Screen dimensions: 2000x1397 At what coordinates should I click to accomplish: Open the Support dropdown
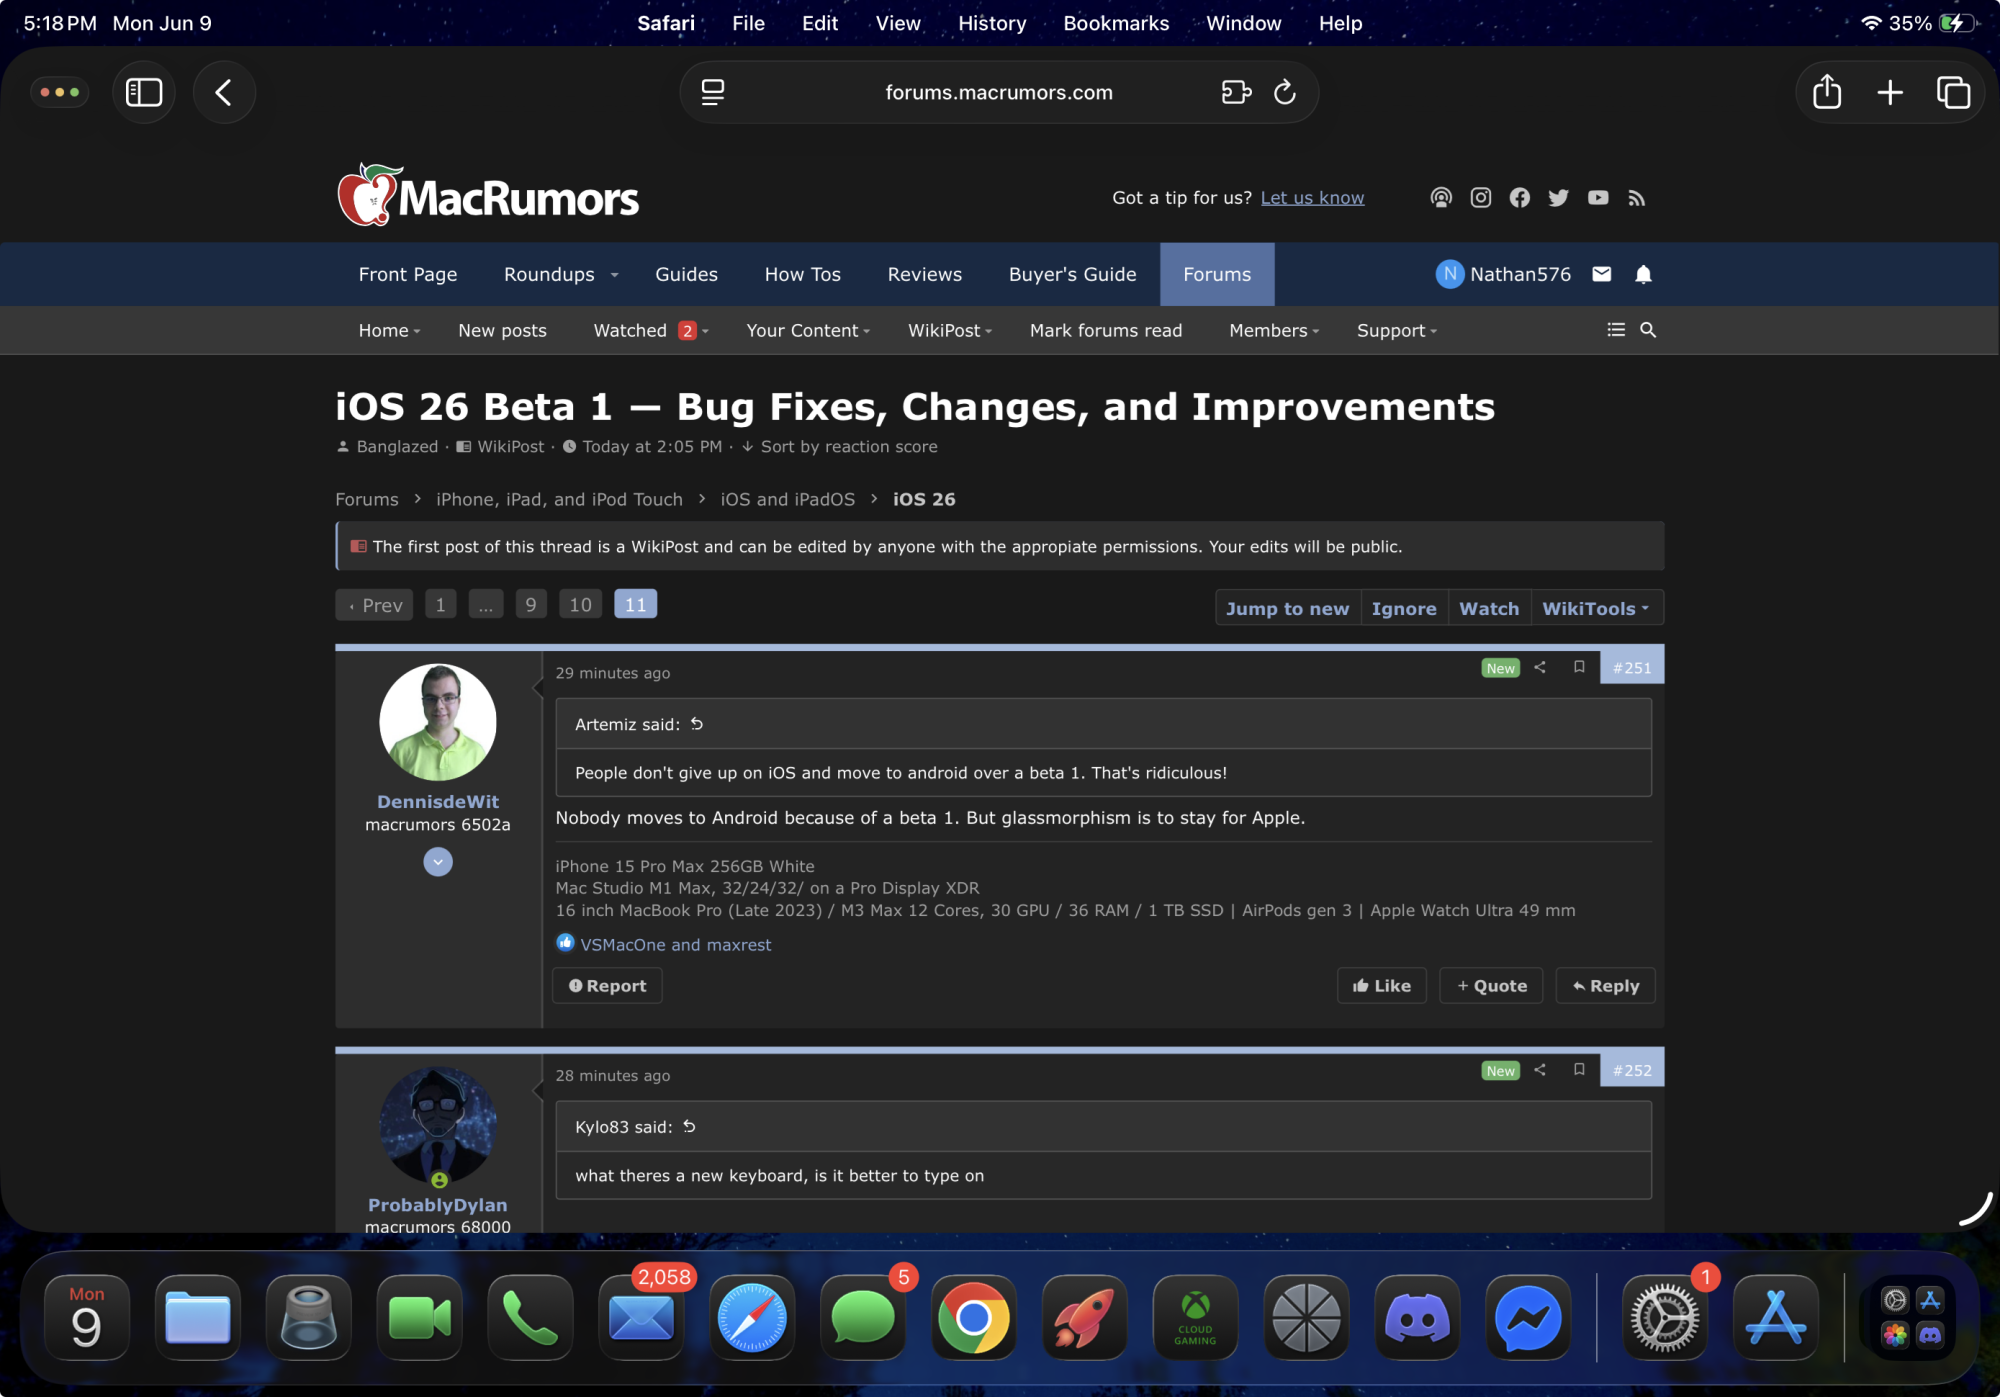tap(1396, 330)
